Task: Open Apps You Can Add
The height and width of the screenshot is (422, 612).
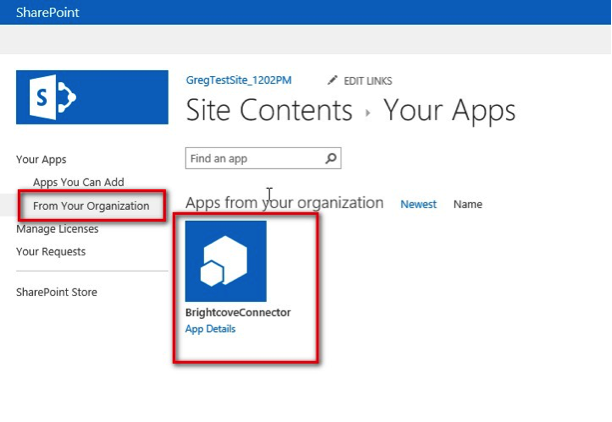Action: click(x=78, y=182)
